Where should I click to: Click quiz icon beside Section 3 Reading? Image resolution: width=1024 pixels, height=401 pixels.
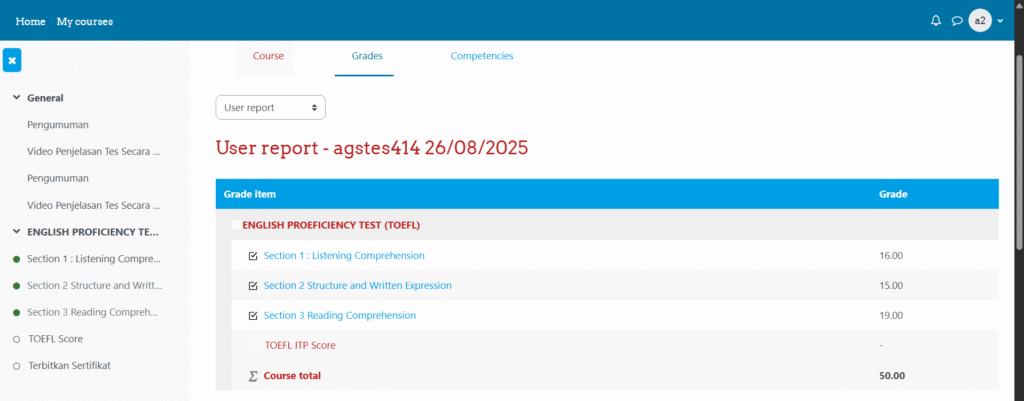point(253,316)
